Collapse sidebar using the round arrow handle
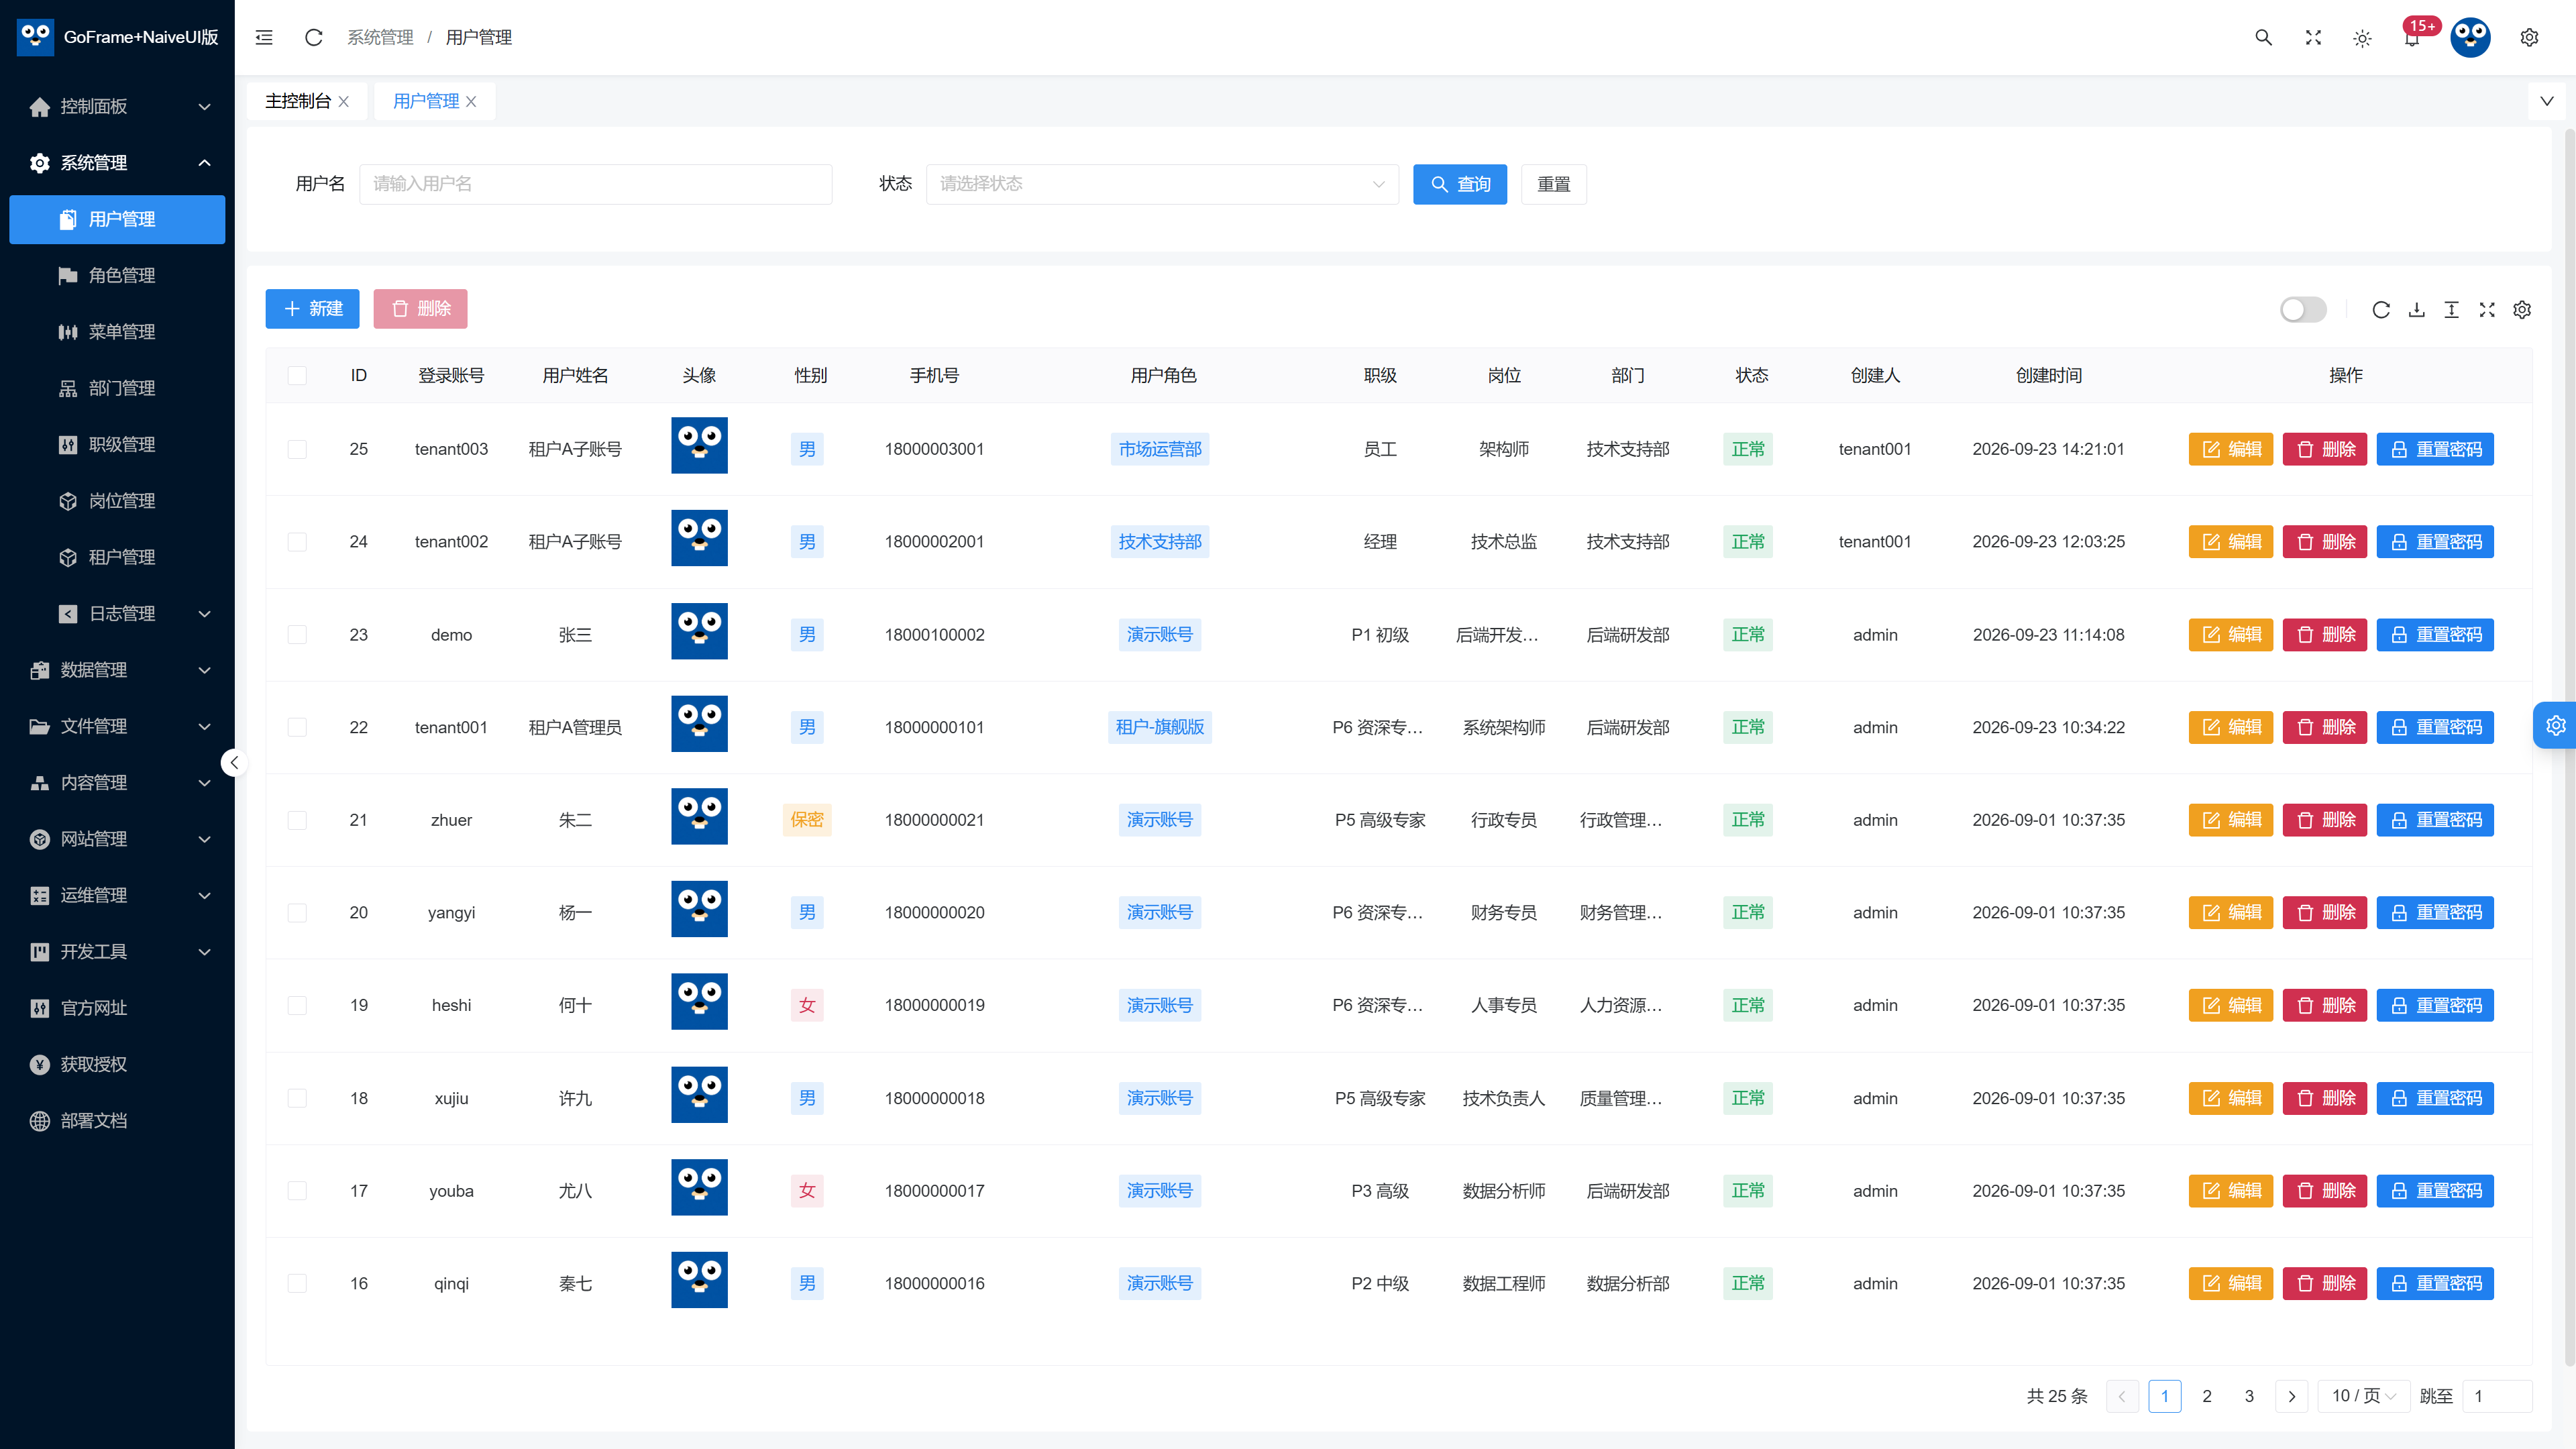Viewport: 2576px width, 1449px height. click(x=233, y=763)
